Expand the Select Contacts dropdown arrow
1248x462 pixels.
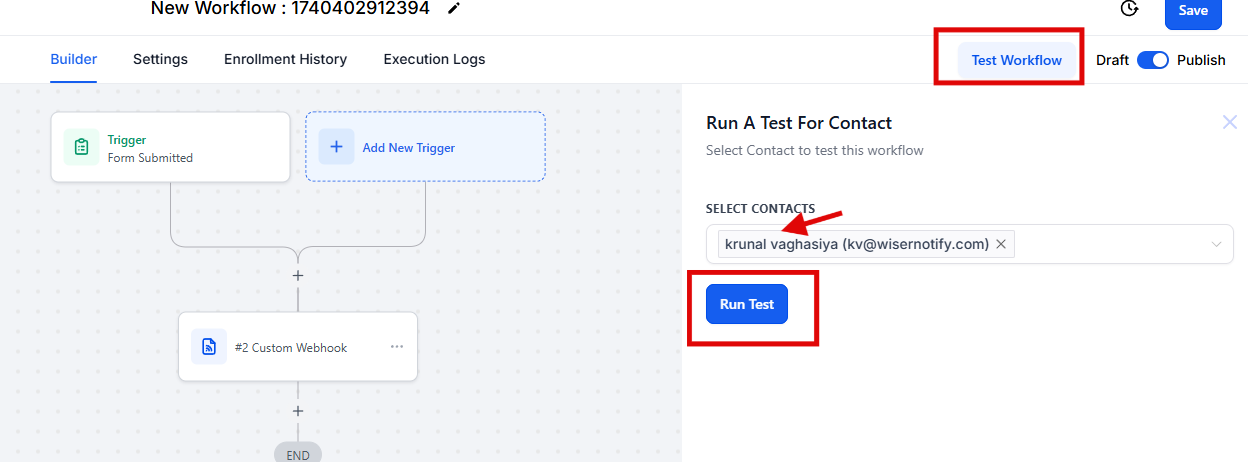[1217, 244]
